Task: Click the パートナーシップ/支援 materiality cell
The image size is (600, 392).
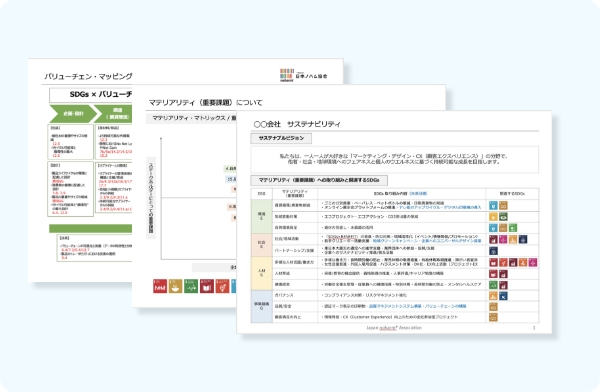Action: (295, 251)
